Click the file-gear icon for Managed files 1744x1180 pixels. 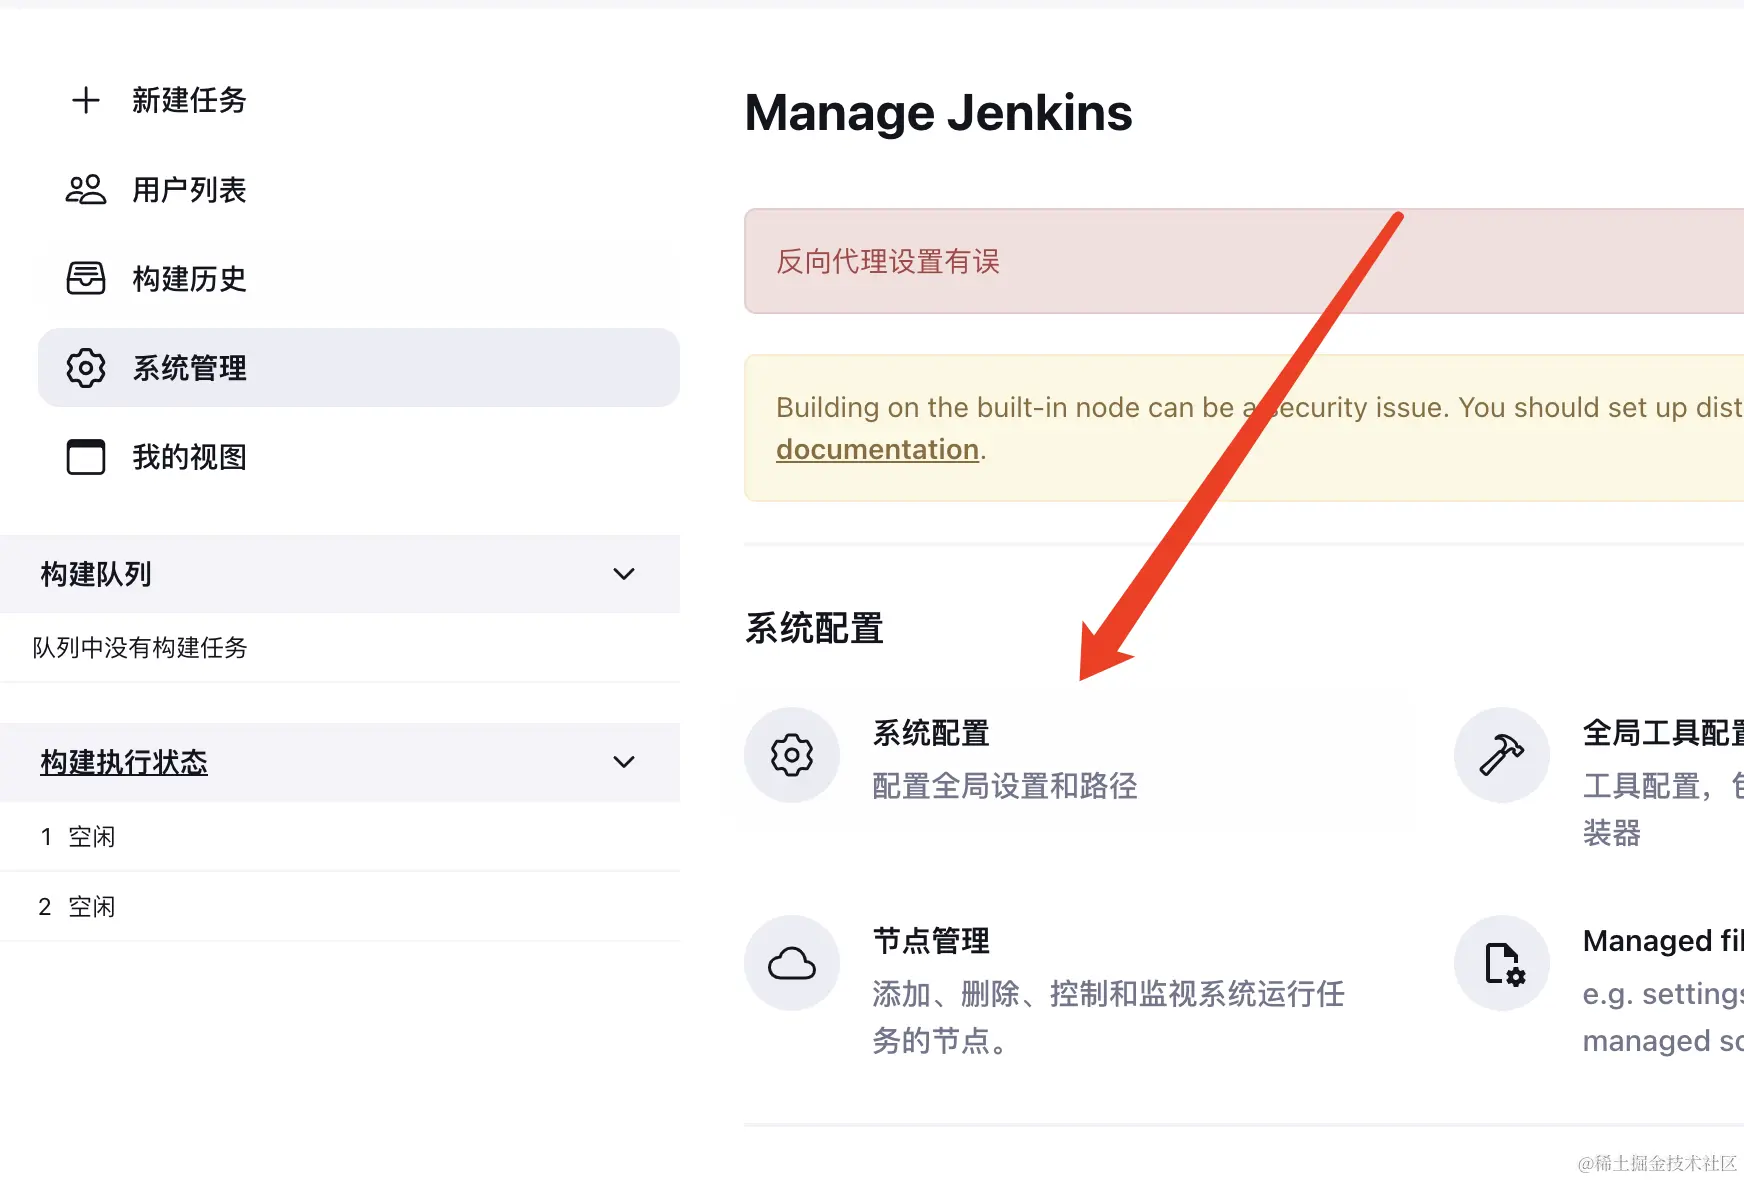point(1504,964)
